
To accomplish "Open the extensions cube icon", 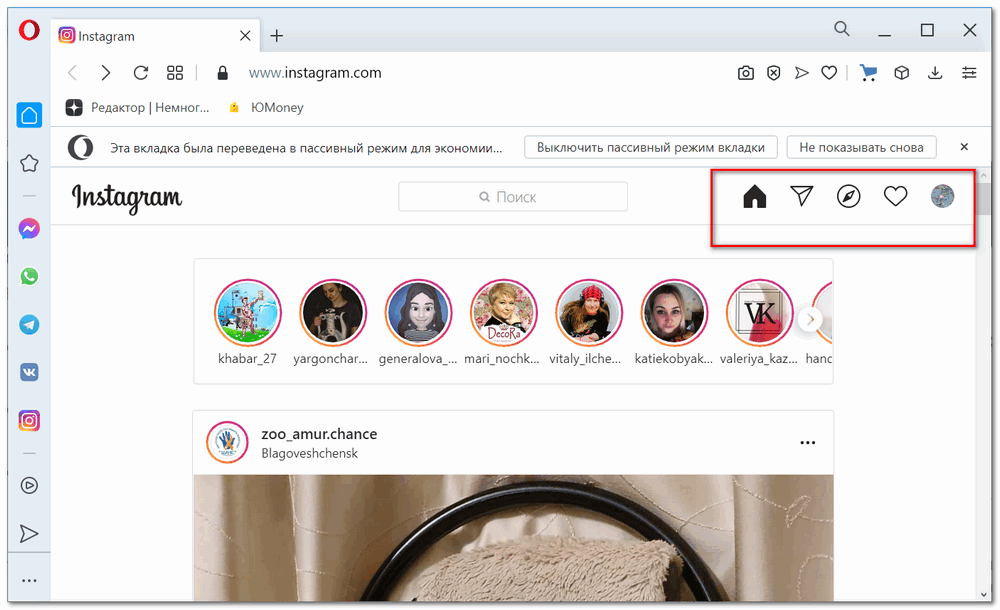I will point(901,73).
